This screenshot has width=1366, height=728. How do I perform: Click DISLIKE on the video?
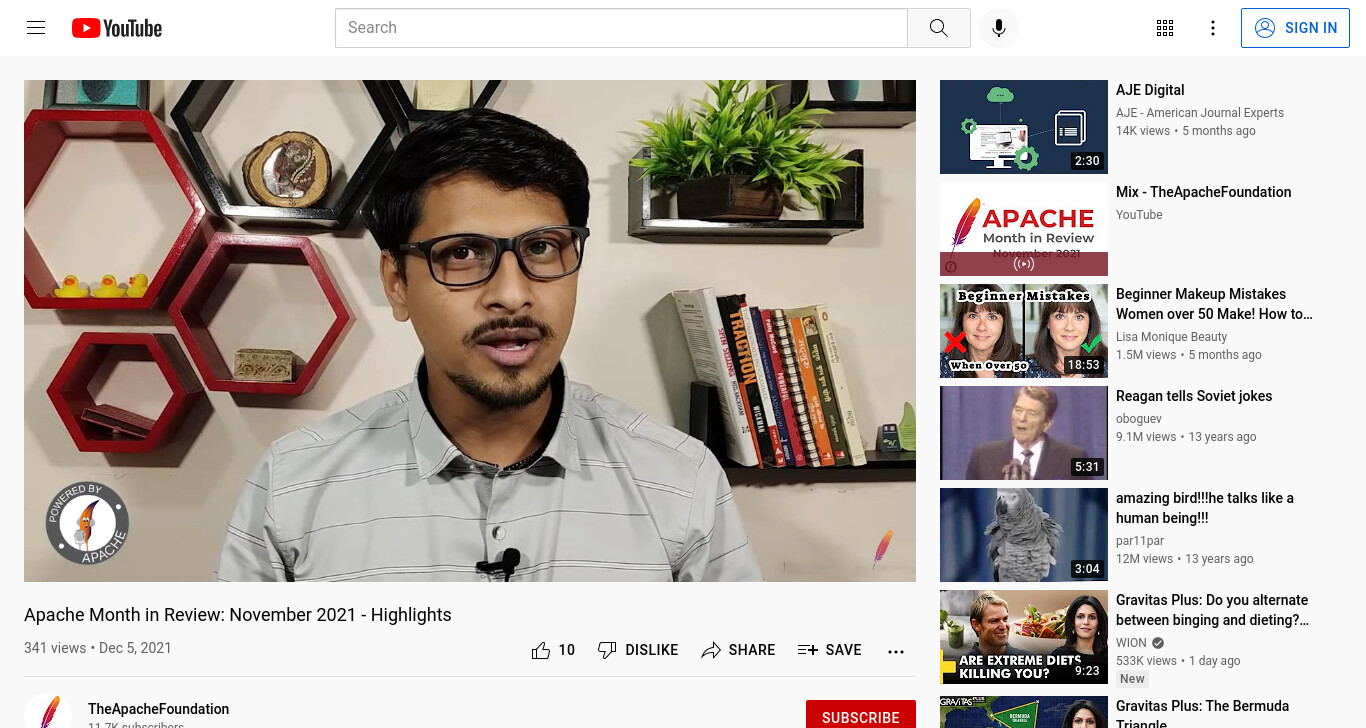tap(638, 650)
